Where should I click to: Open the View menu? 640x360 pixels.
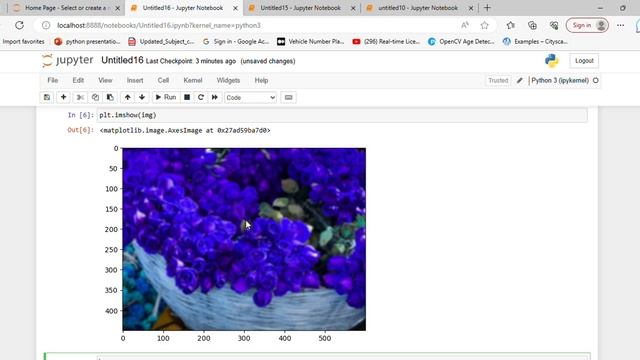[105, 80]
